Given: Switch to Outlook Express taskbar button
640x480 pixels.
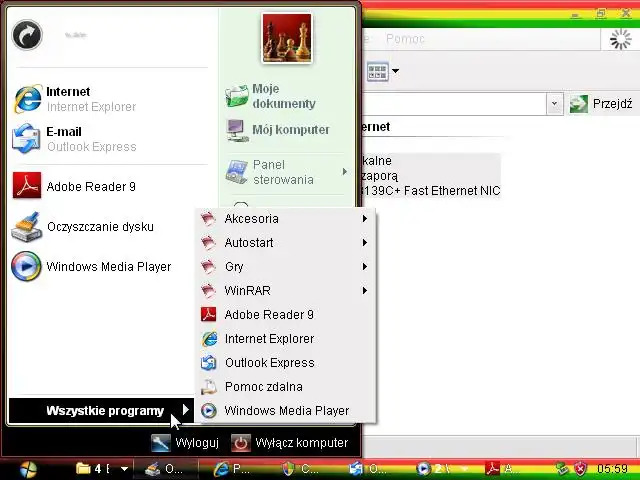Looking at the screenshot, I should point(369,469).
